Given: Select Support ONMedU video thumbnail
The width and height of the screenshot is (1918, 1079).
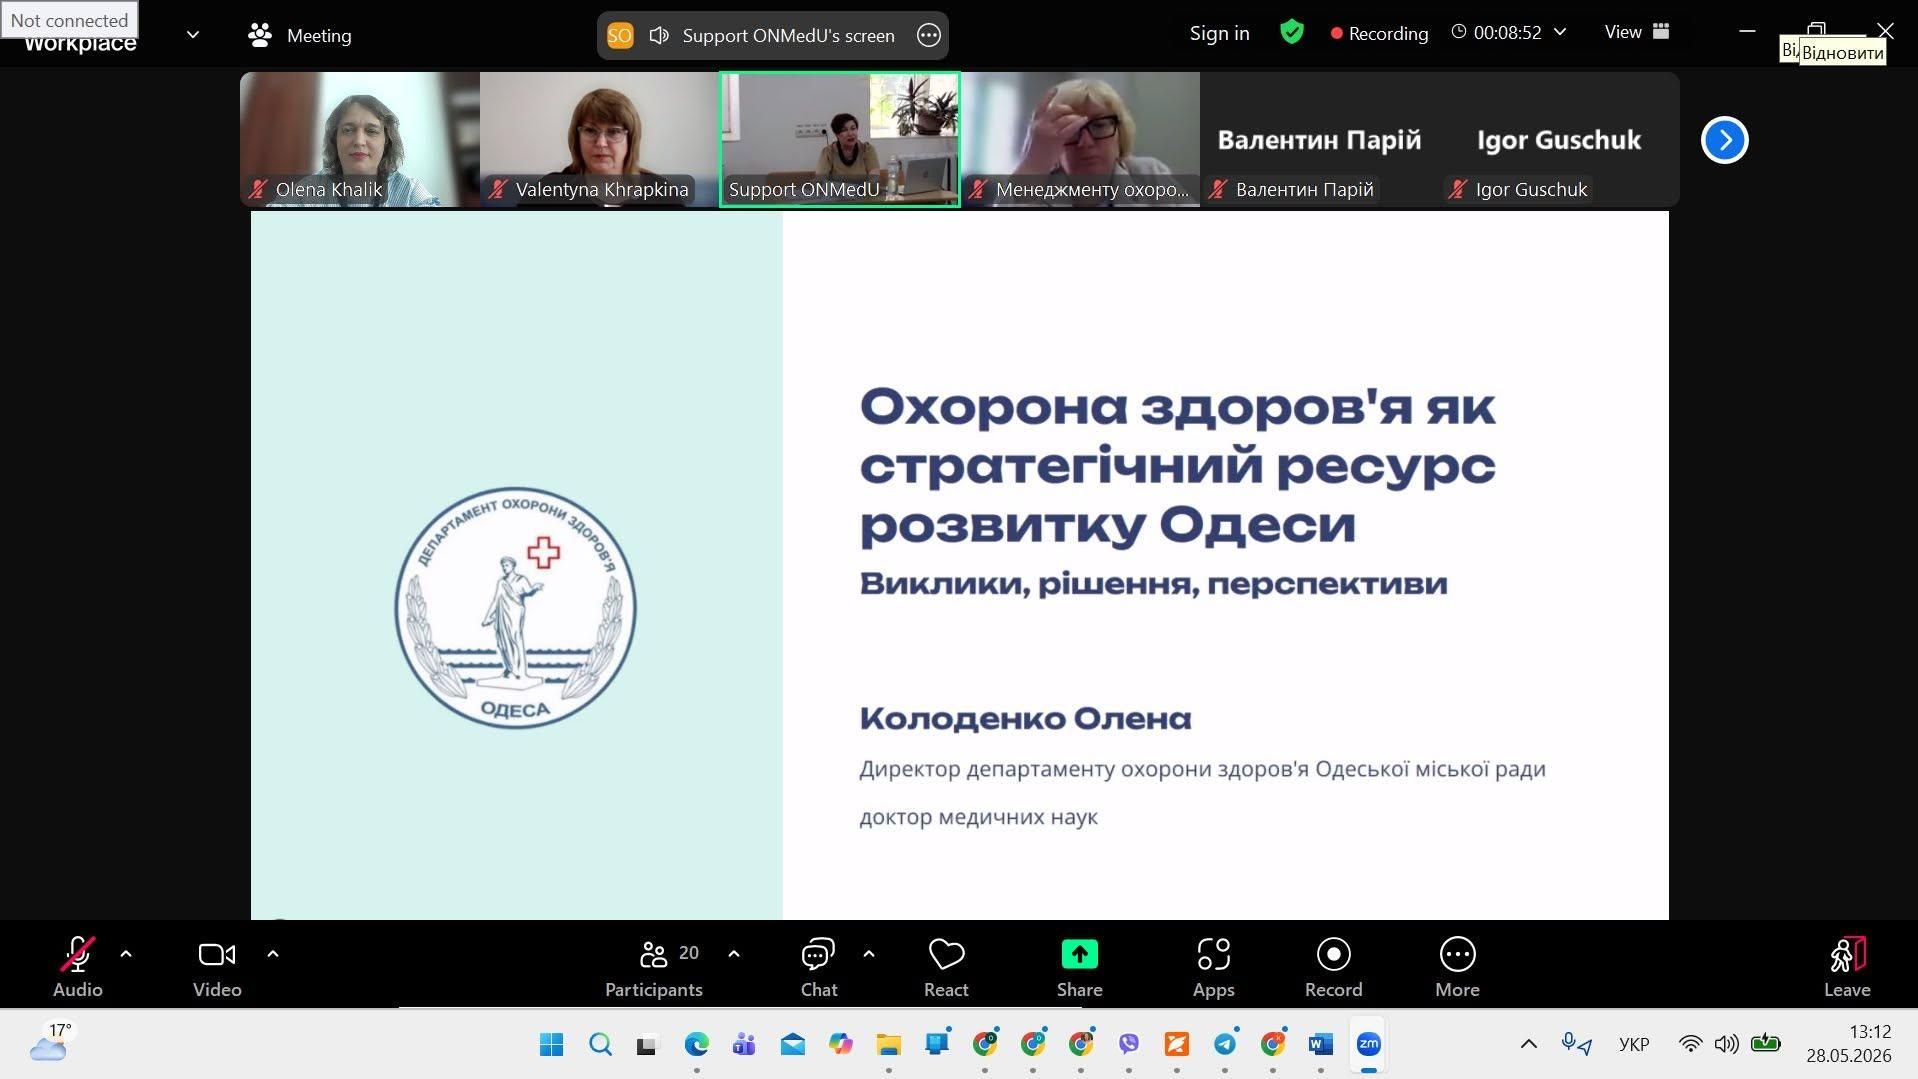Looking at the screenshot, I should [x=840, y=139].
